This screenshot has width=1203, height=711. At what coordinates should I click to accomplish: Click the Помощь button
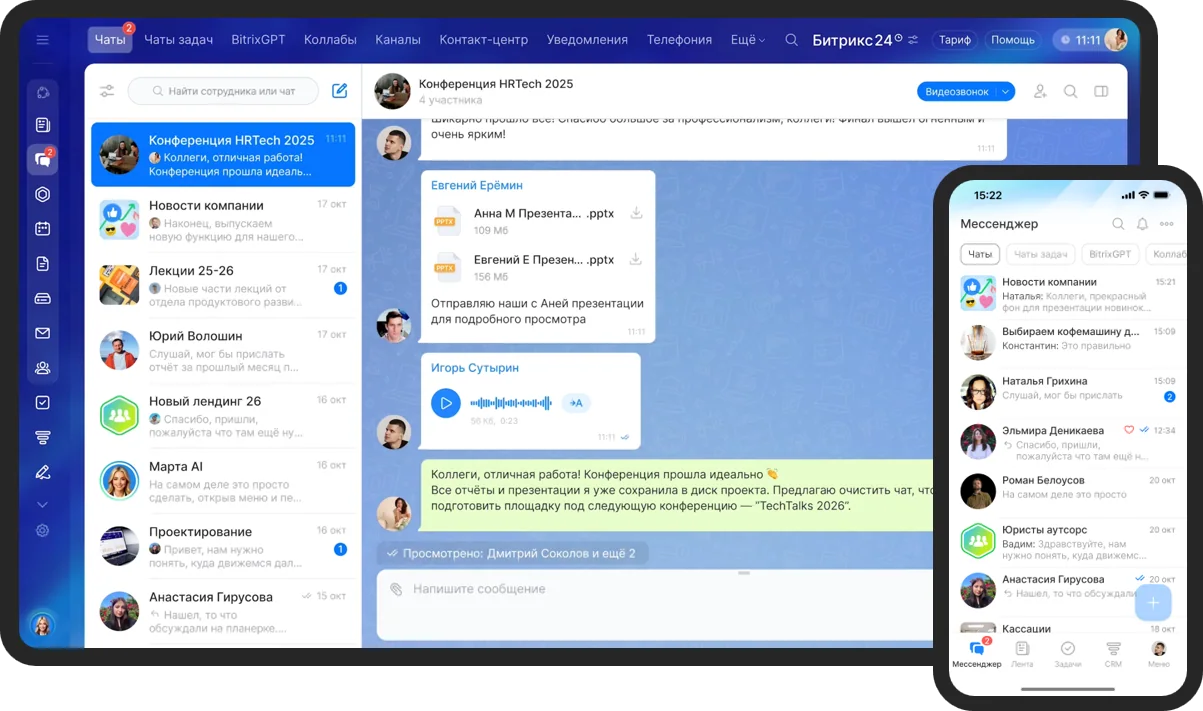[x=1012, y=40]
